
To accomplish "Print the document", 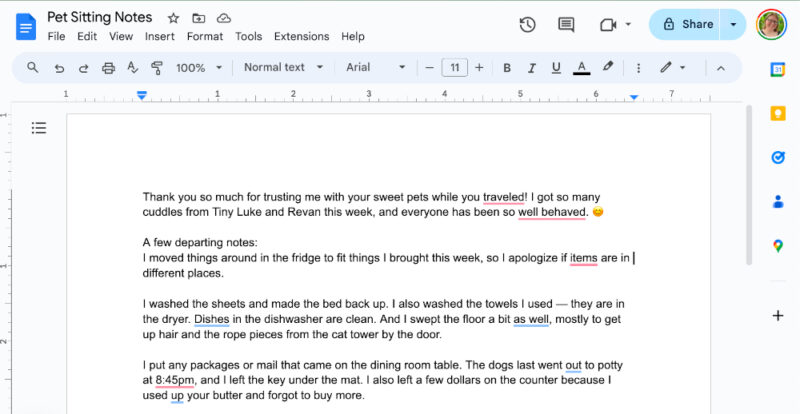I will coord(108,68).
